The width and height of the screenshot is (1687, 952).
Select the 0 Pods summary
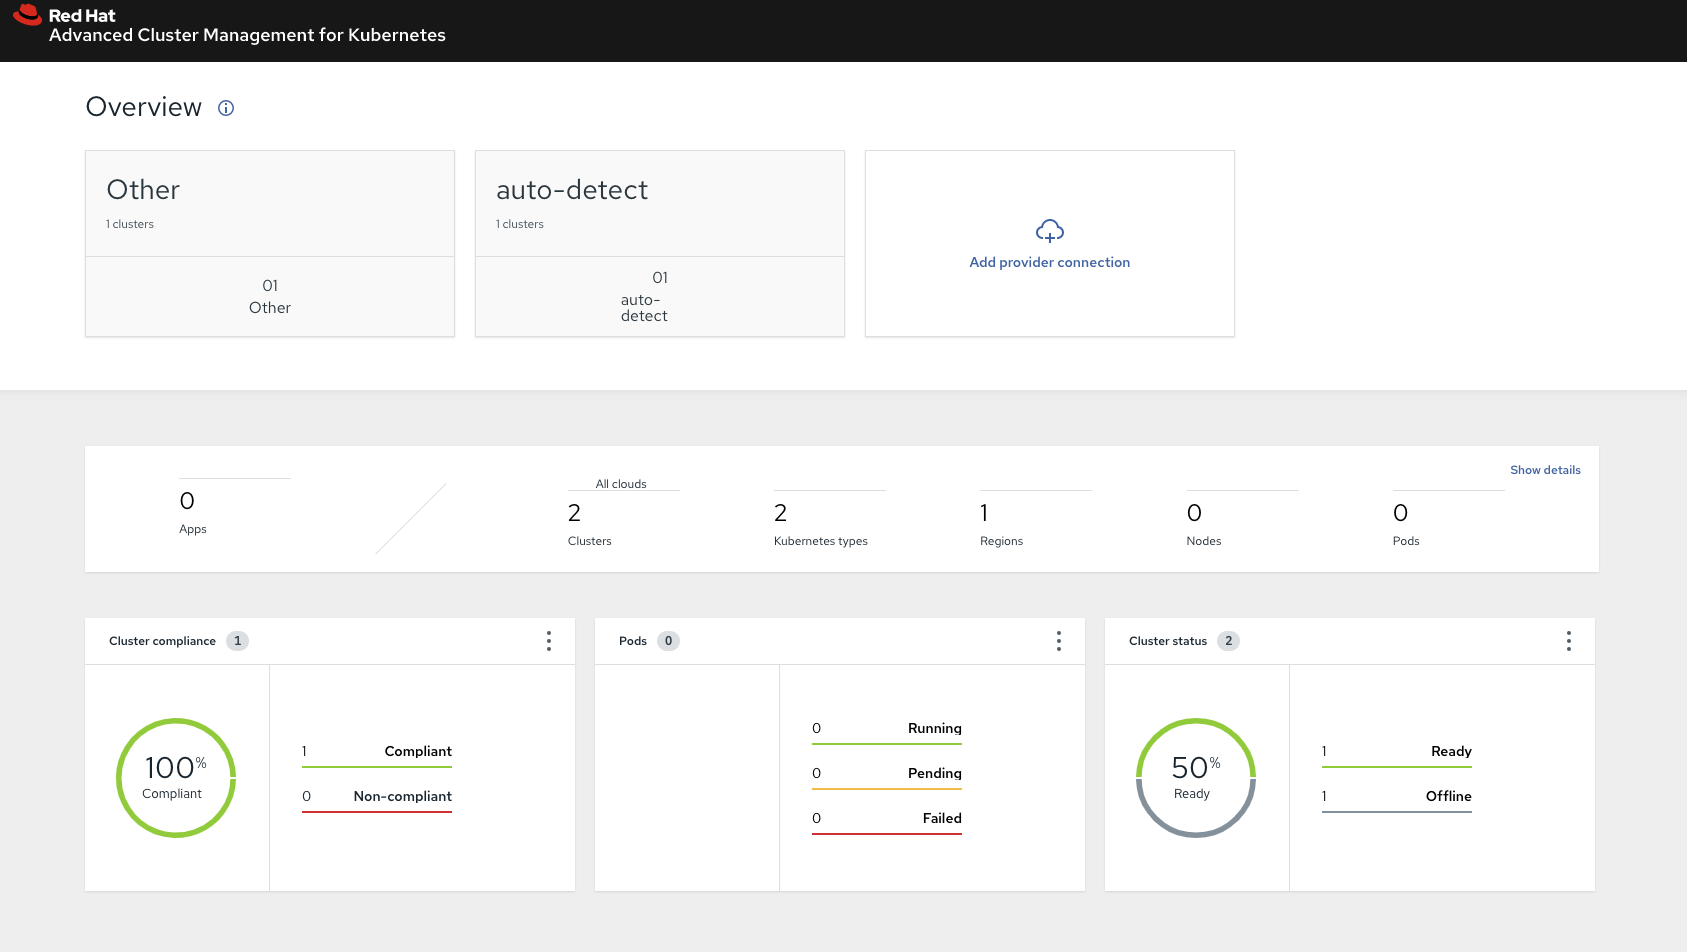(1448, 519)
